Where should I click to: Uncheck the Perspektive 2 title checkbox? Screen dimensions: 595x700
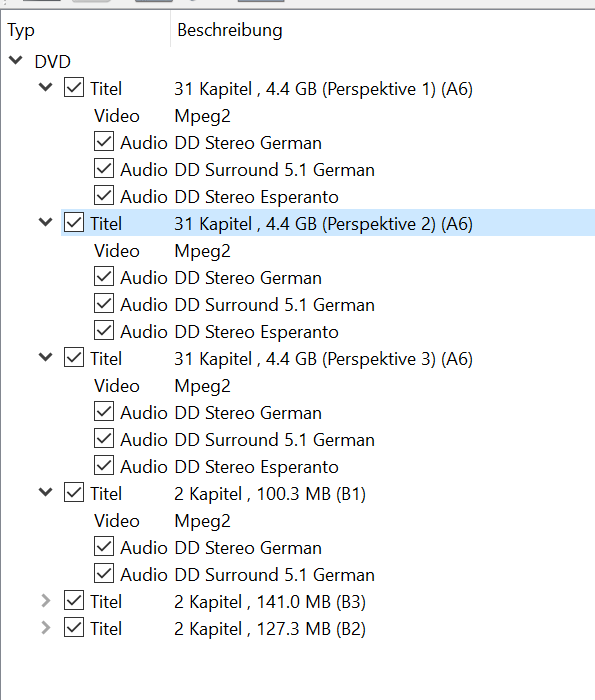point(74,222)
